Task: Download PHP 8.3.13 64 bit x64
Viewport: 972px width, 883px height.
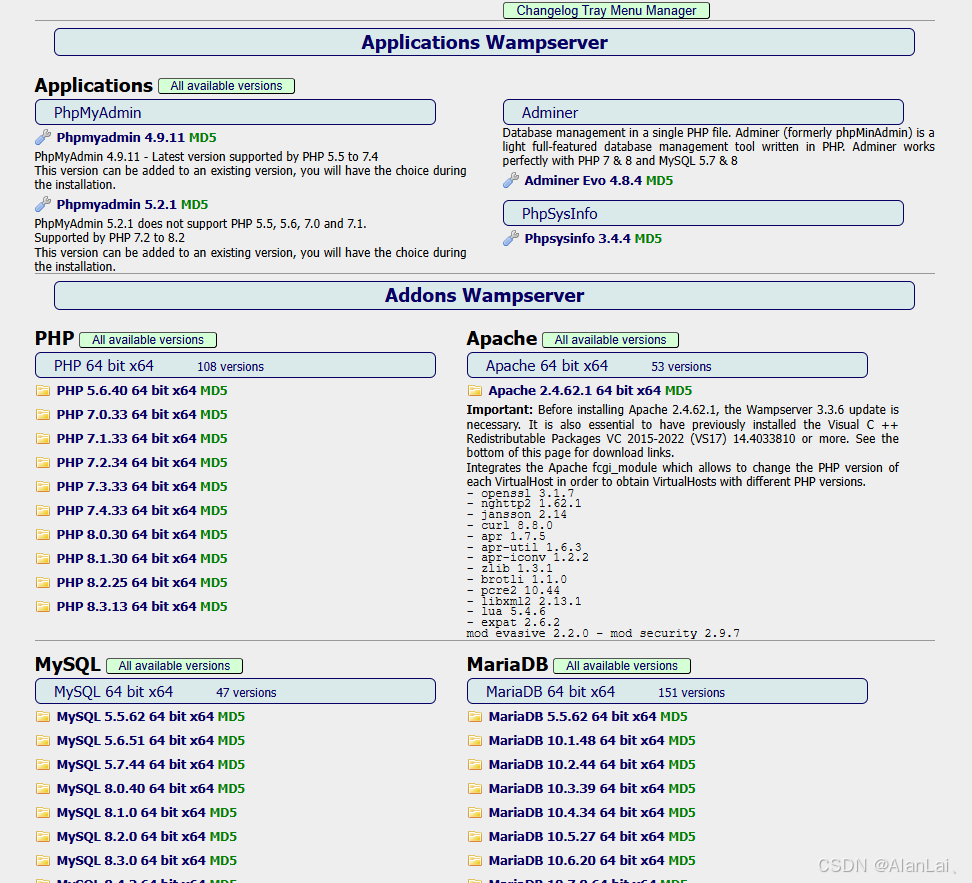Action: coord(126,606)
